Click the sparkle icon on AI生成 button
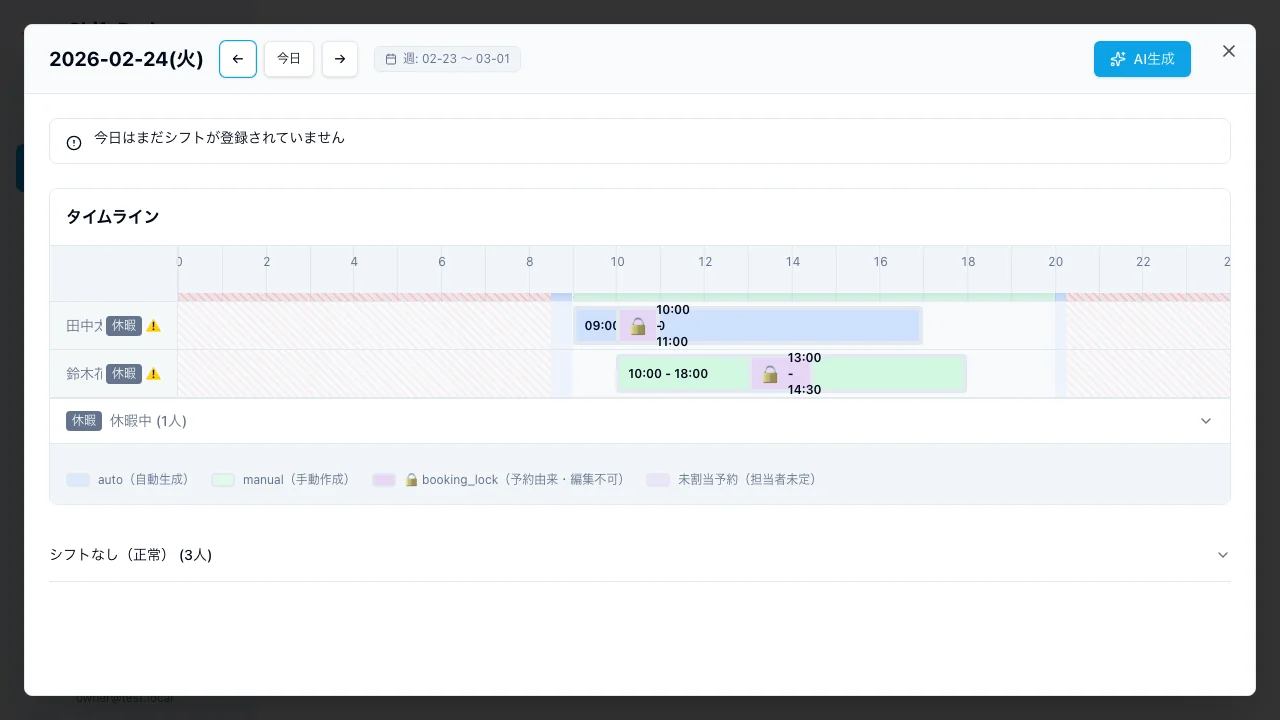1280x720 pixels. pos(1118,59)
